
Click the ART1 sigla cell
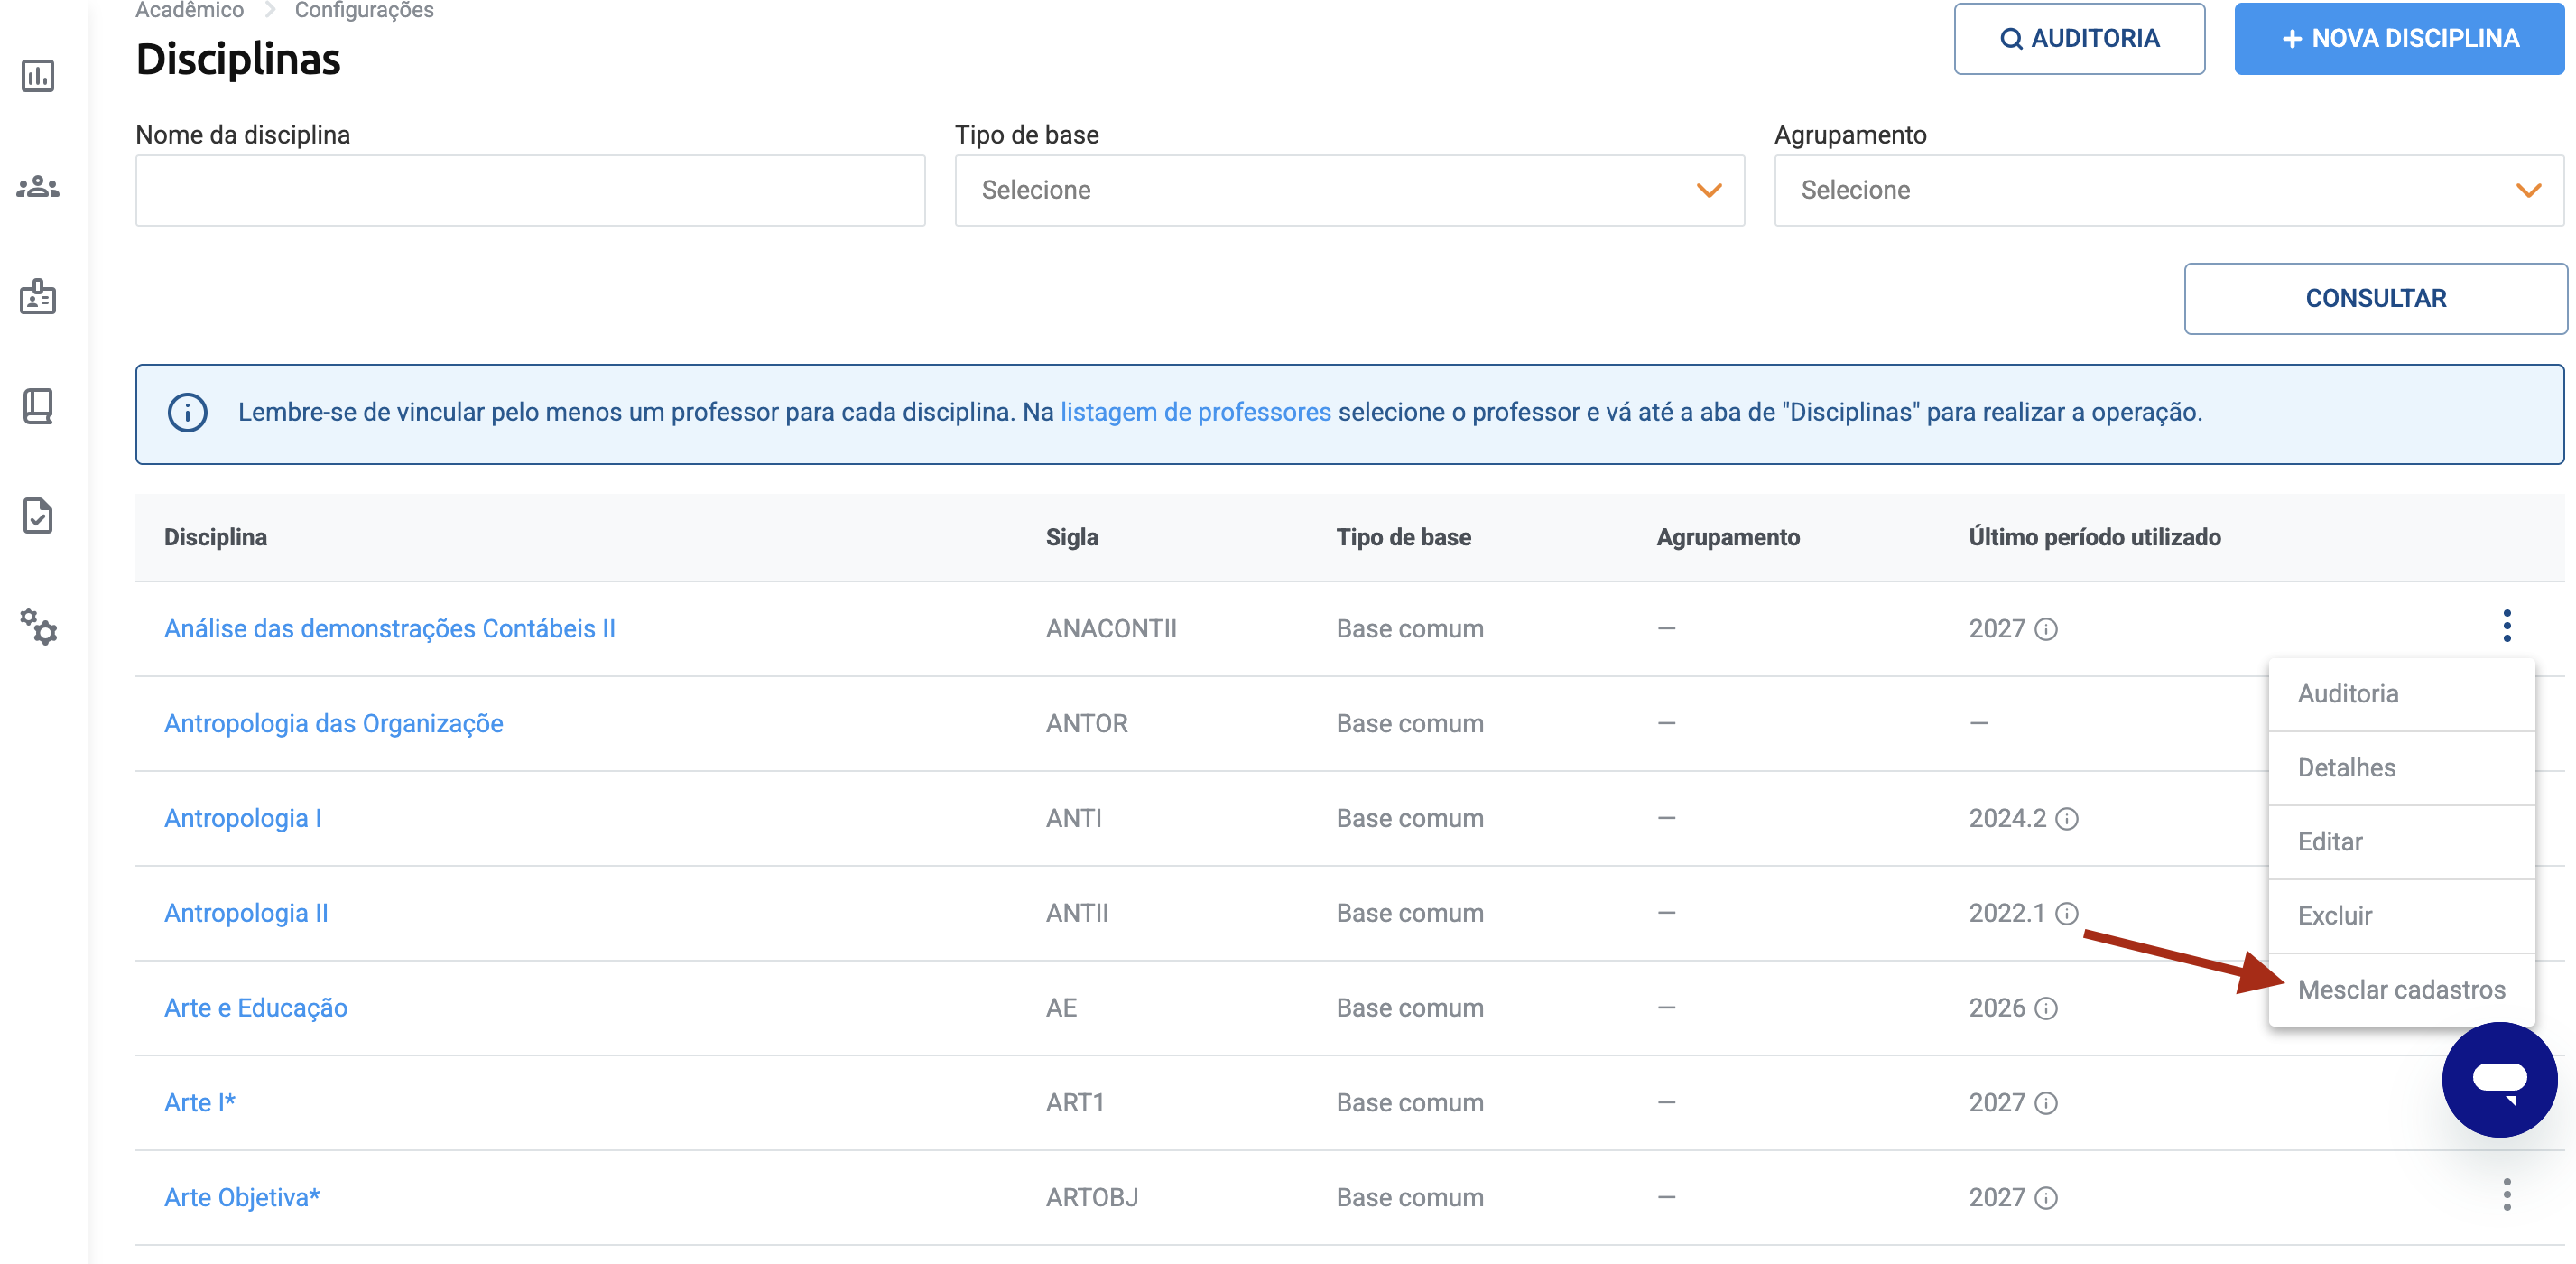click(1074, 1103)
